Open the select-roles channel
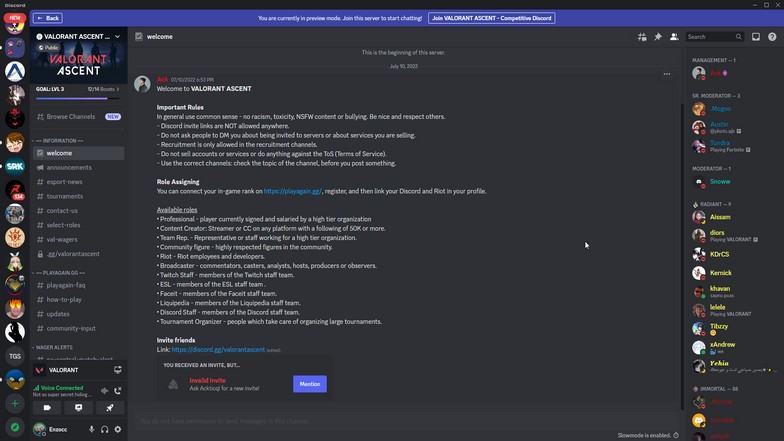This screenshot has width=784, height=441. [78, 225]
